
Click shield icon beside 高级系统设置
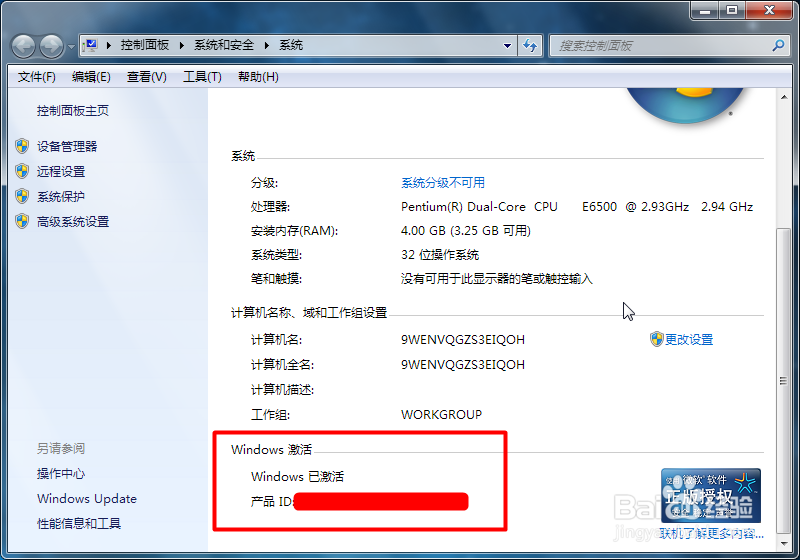click(22, 221)
